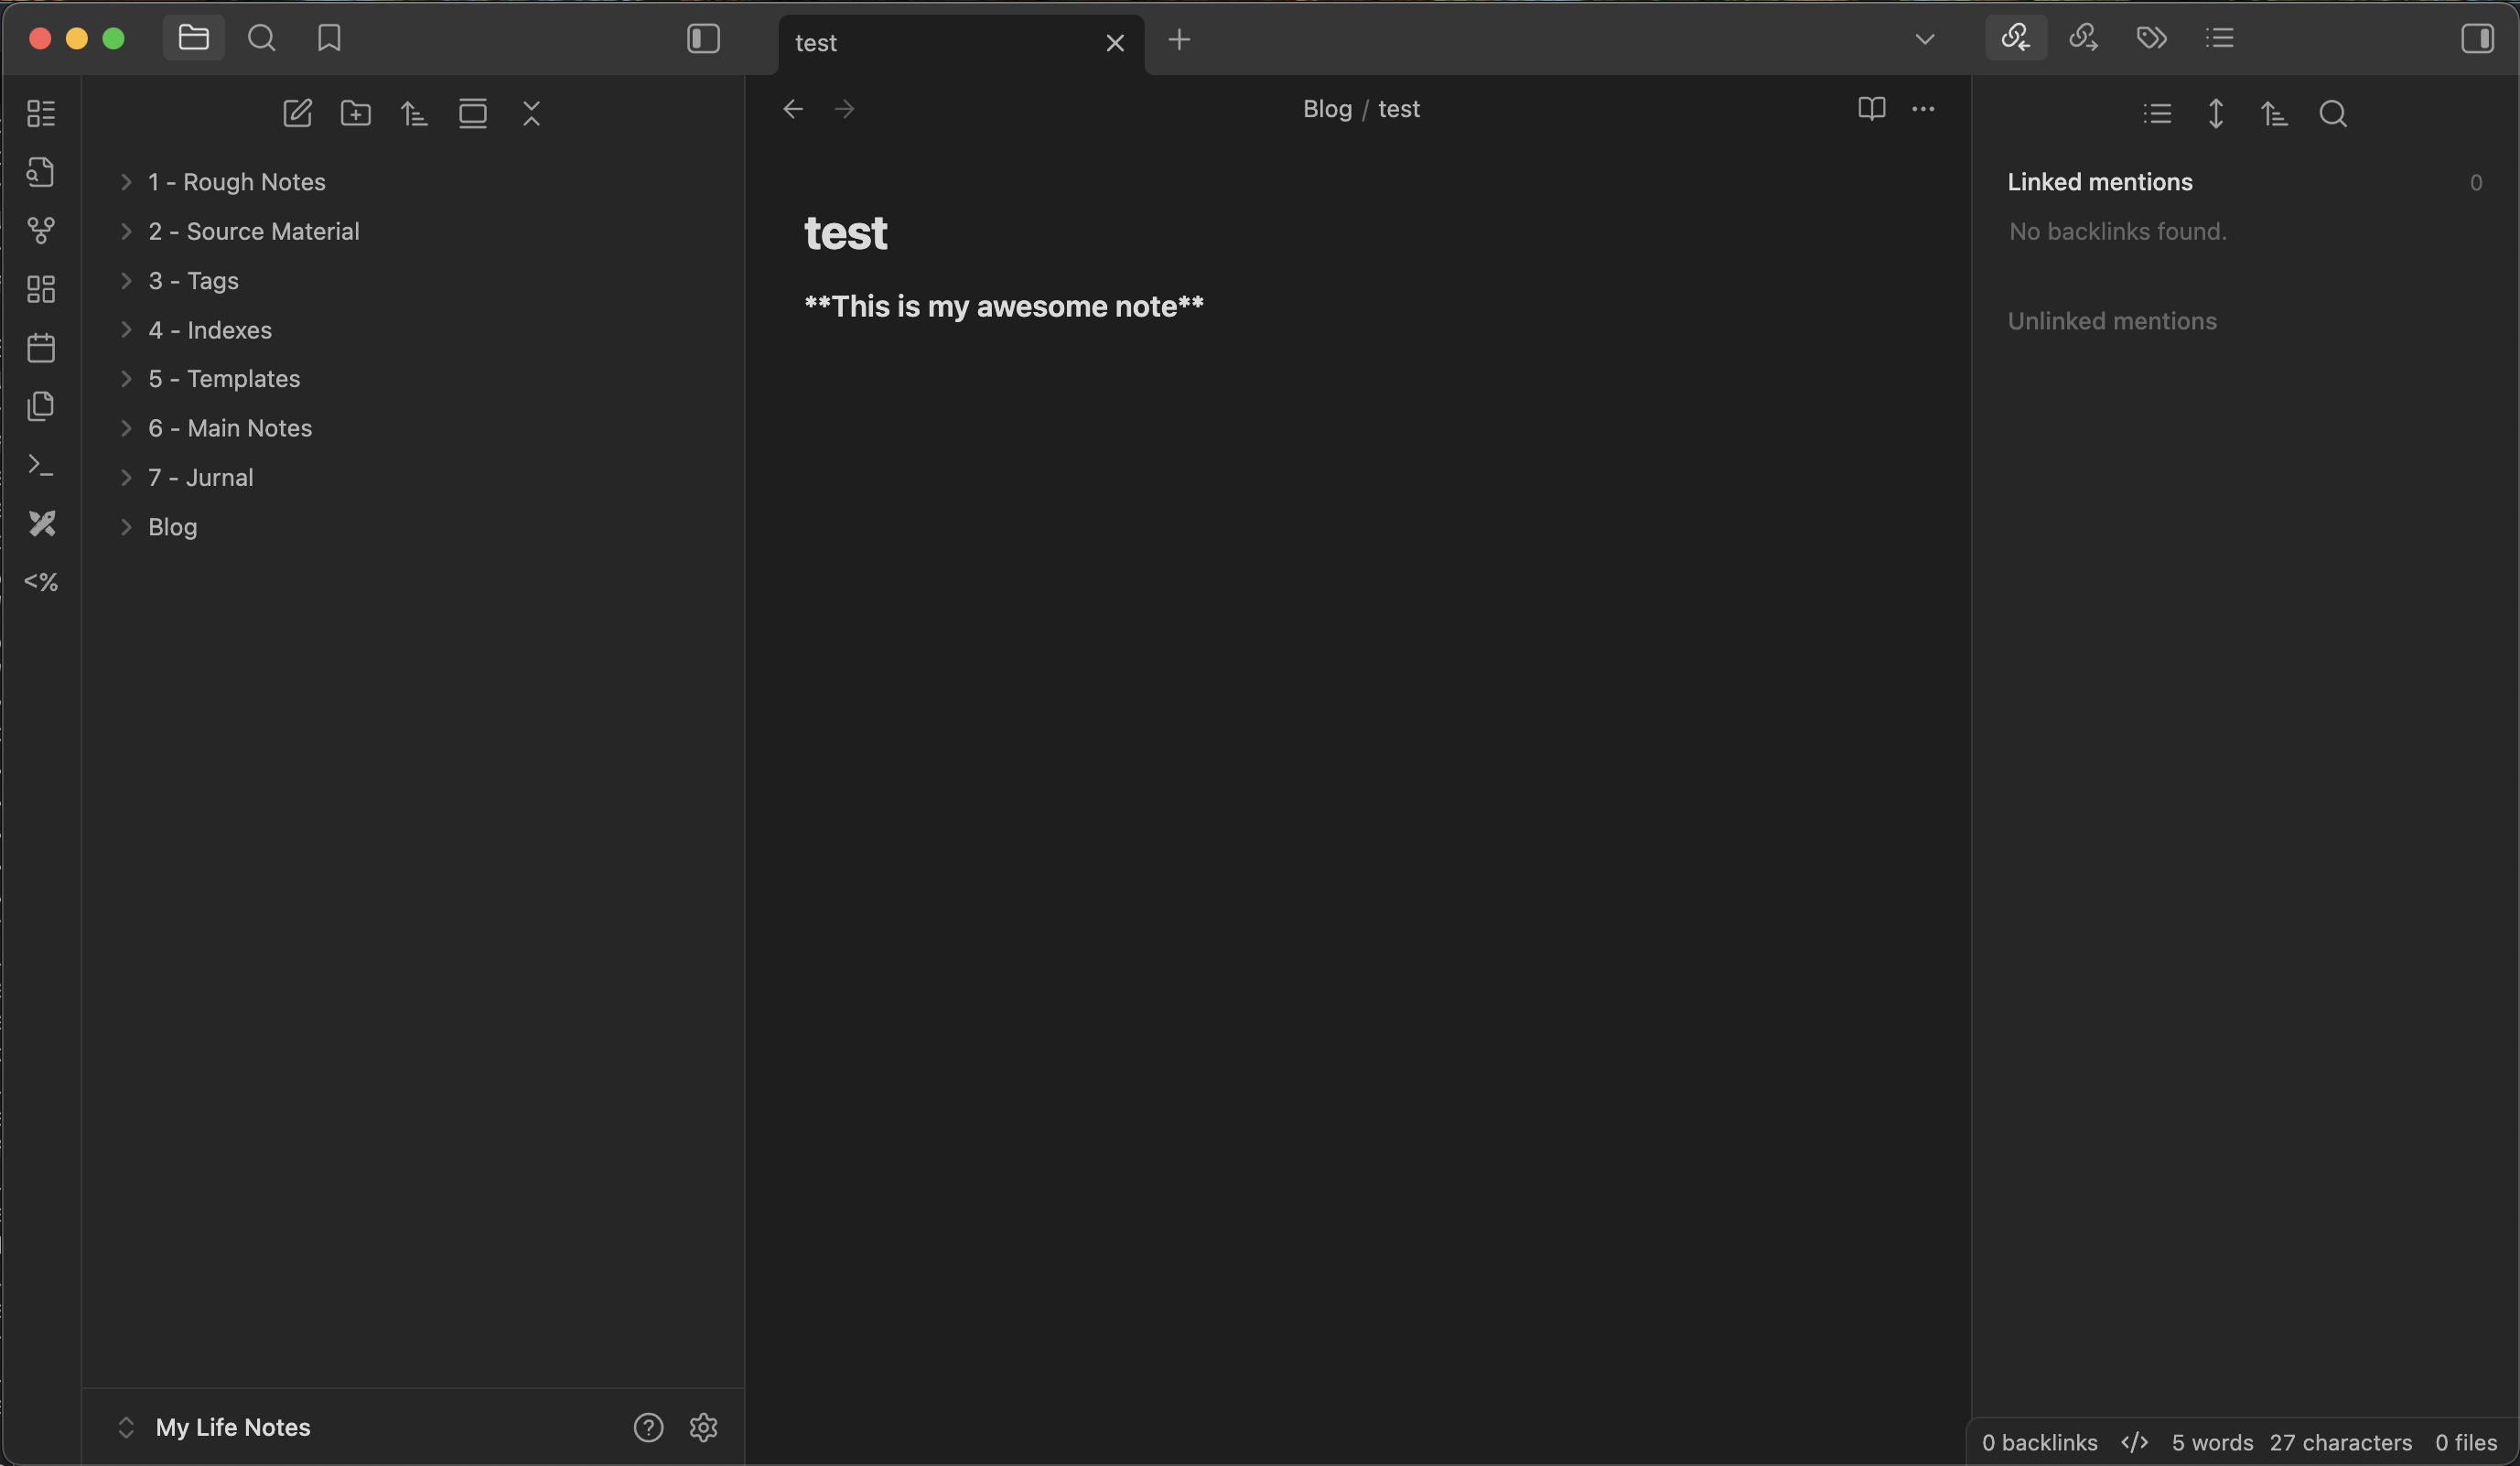The width and height of the screenshot is (2520, 1466).
Task: Expand the 6 - Main Notes folder
Action: pyautogui.click(x=229, y=428)
